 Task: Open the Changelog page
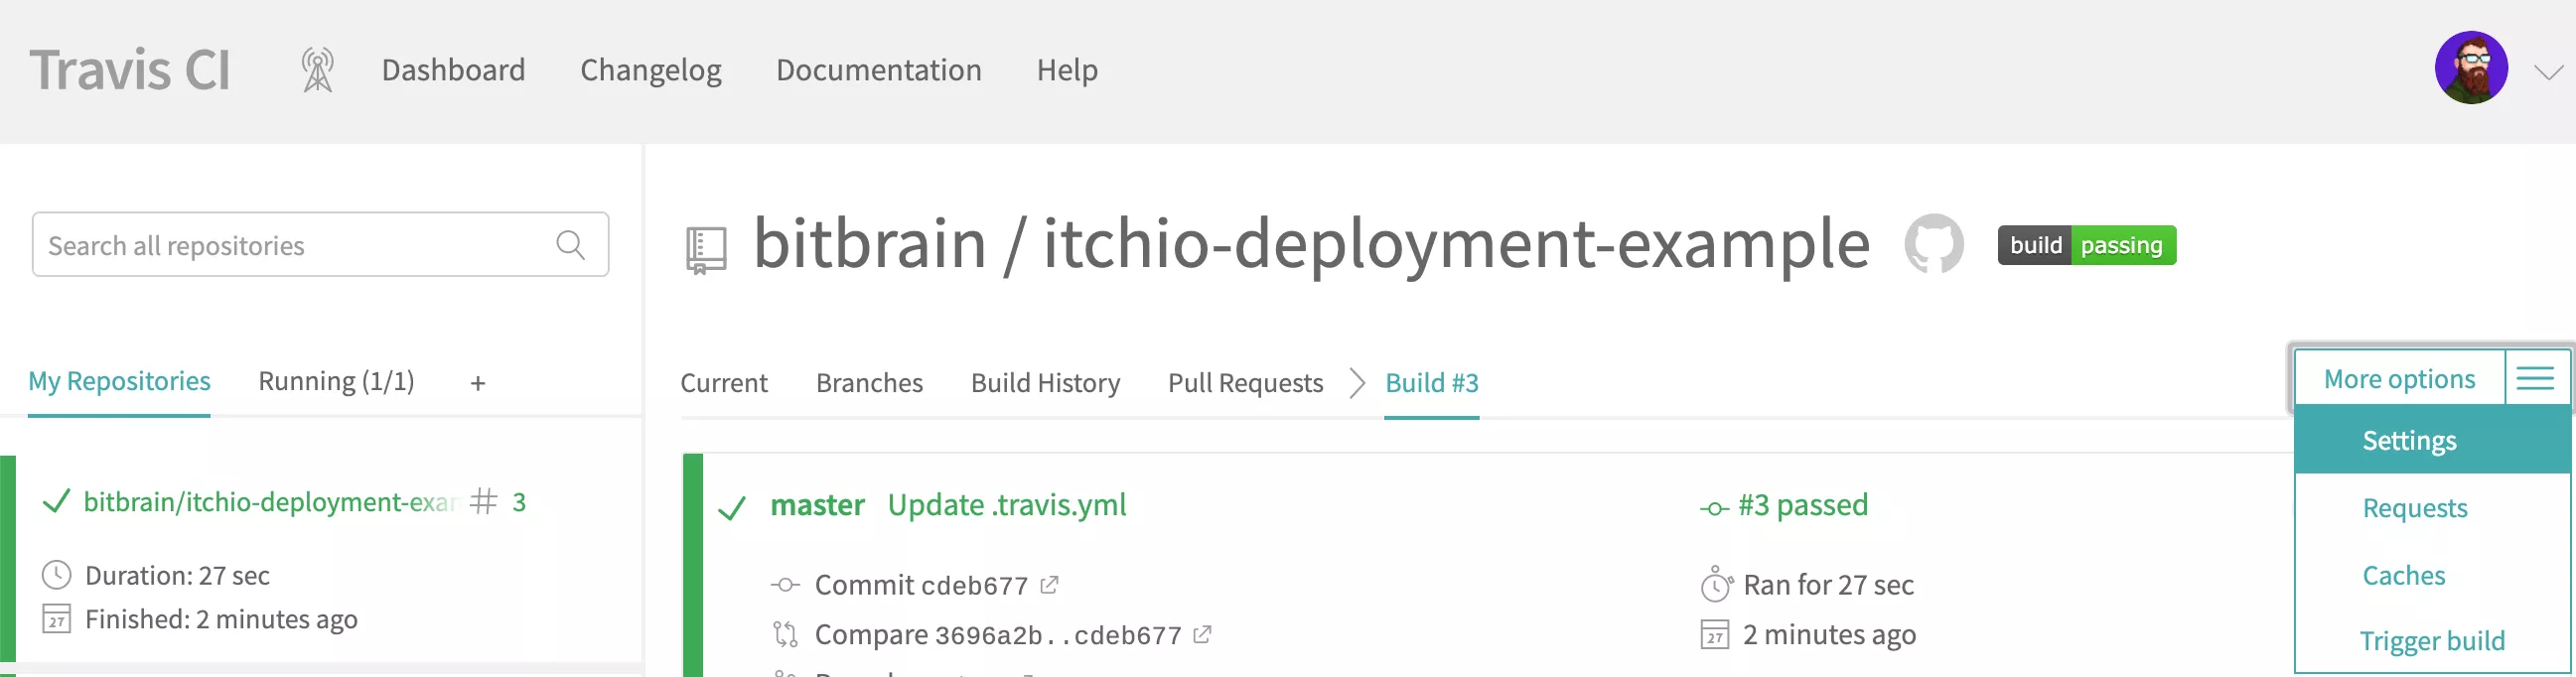pyautogui.click(x=651, y=70)
